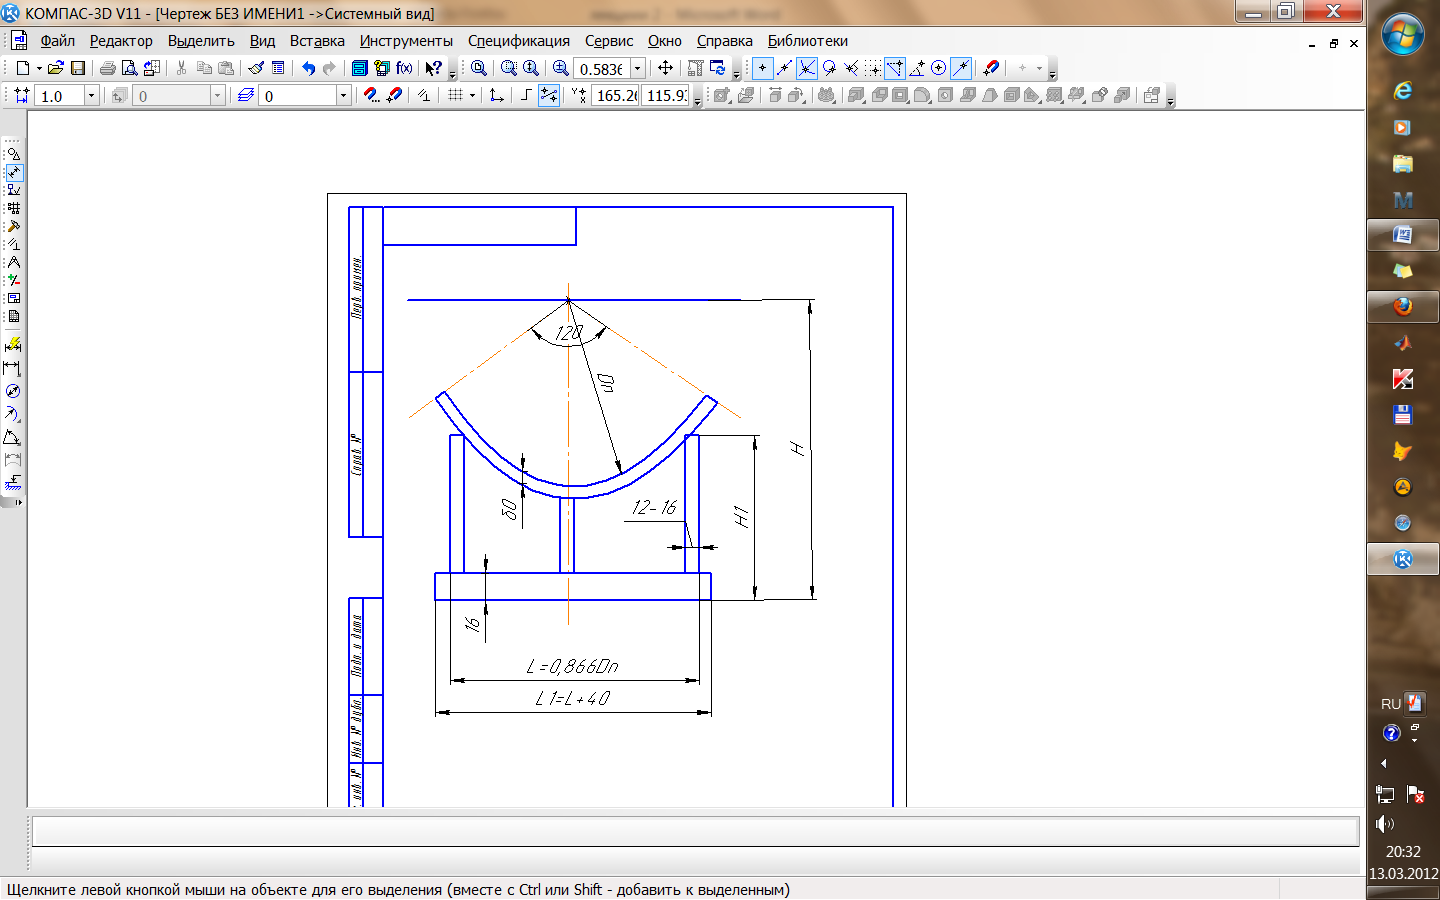Screen dimensions: 1440x900
Task: Select the diameter dimension tool in the left panel
Action: click(12, 391)
